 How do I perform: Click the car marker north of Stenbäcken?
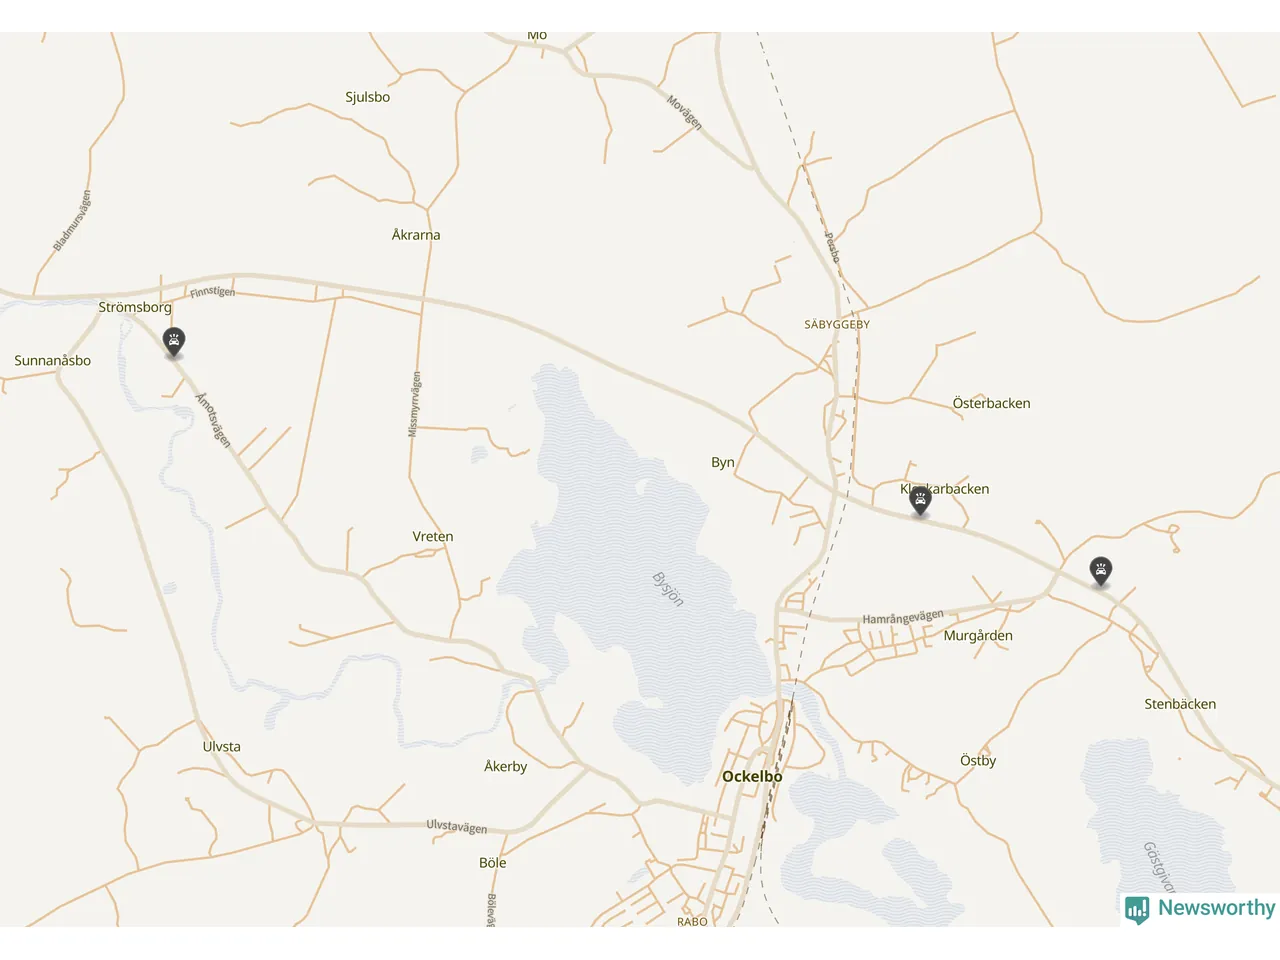[1101, 571]
